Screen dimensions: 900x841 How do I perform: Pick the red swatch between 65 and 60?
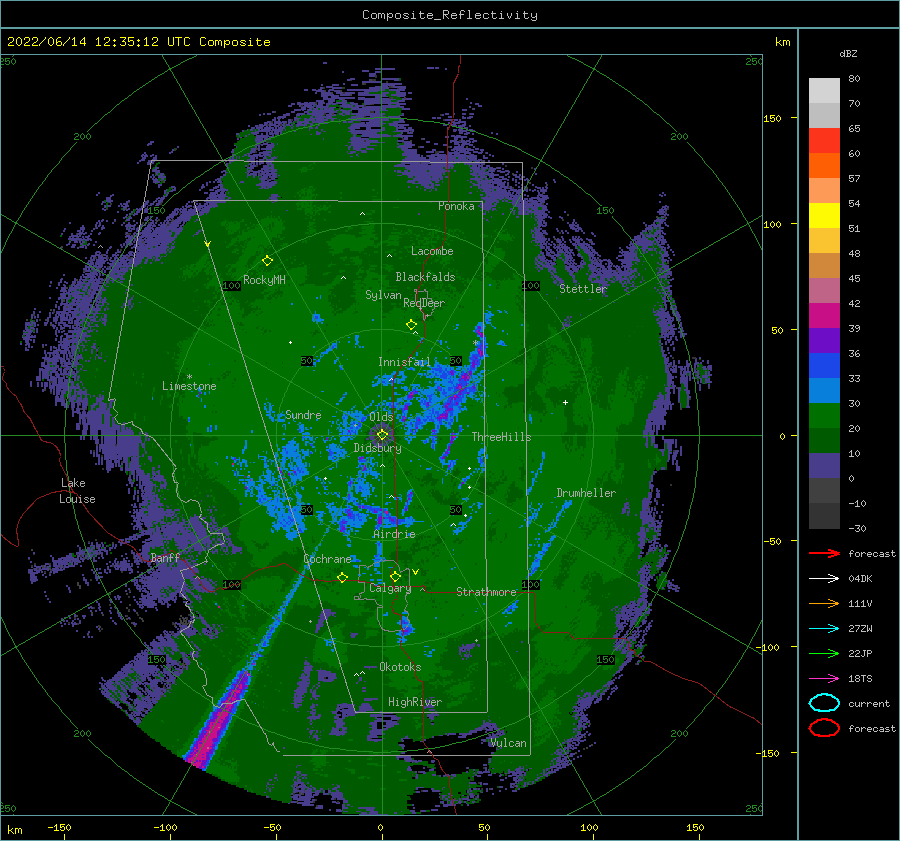(824, 141)
